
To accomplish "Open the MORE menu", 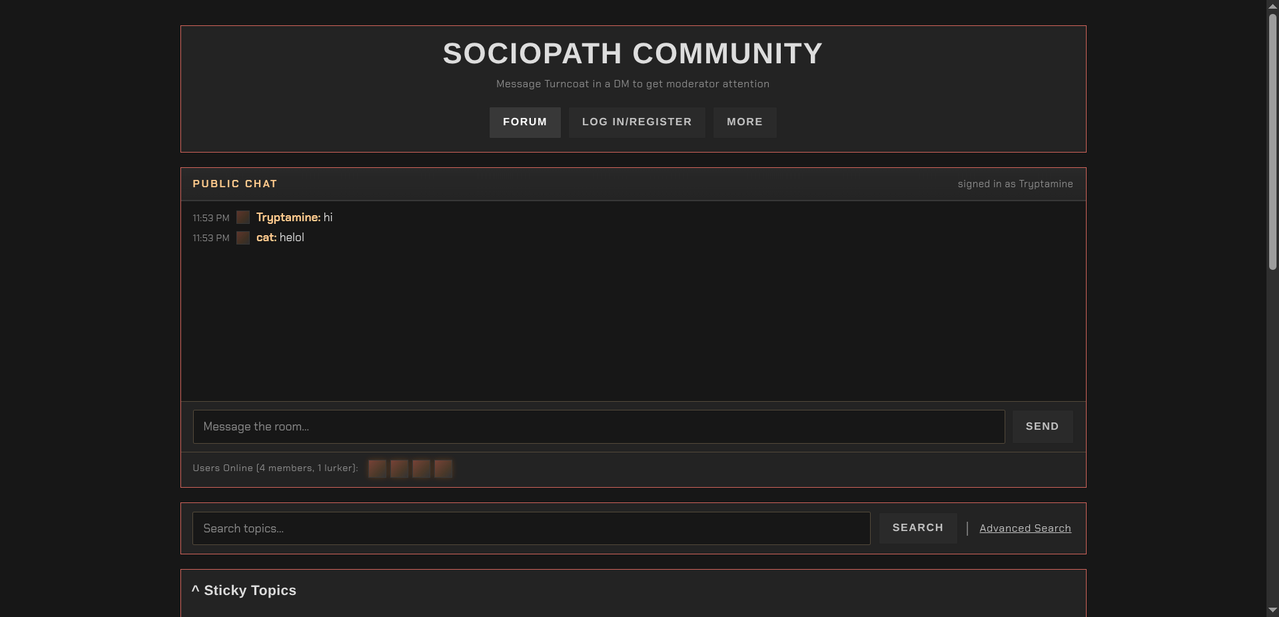I will click(x=745, y=122).
